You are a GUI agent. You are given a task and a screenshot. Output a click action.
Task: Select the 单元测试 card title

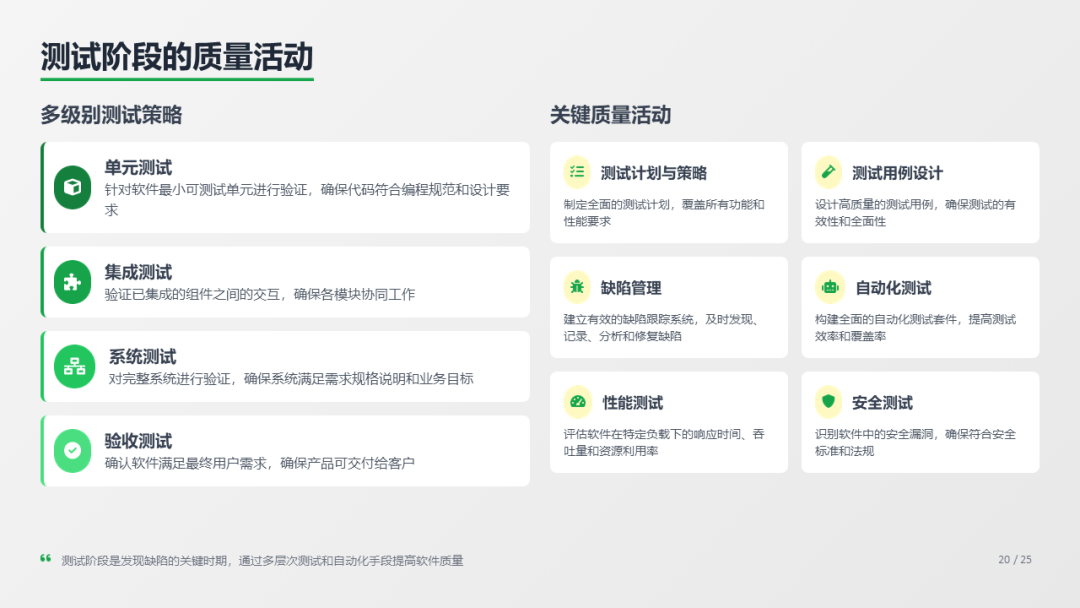(x=138, y=168)
